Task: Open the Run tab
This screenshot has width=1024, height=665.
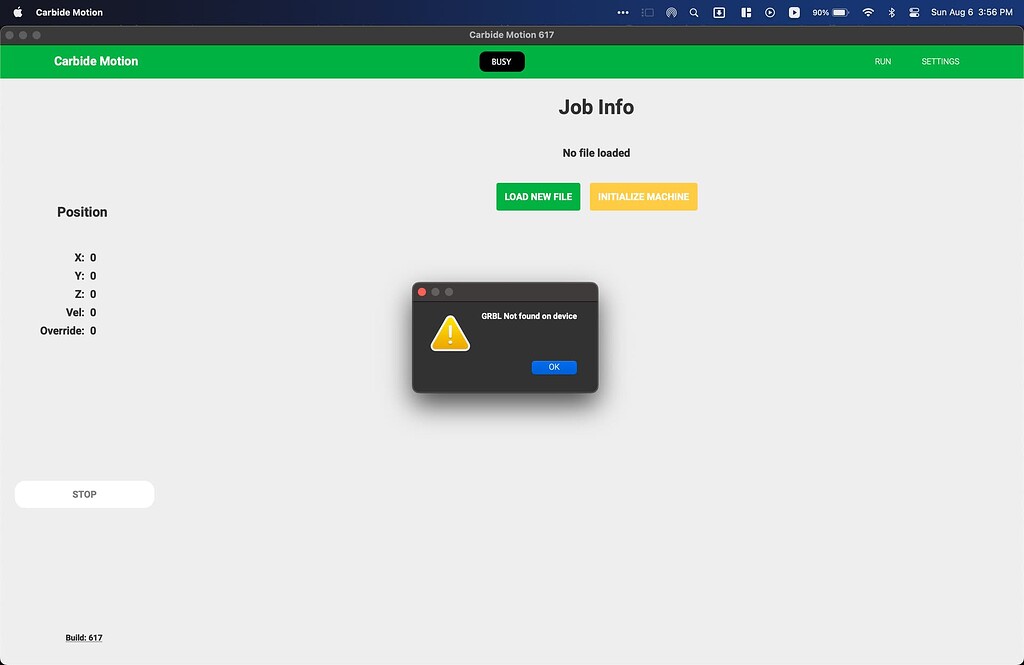Action: point(882,61)
